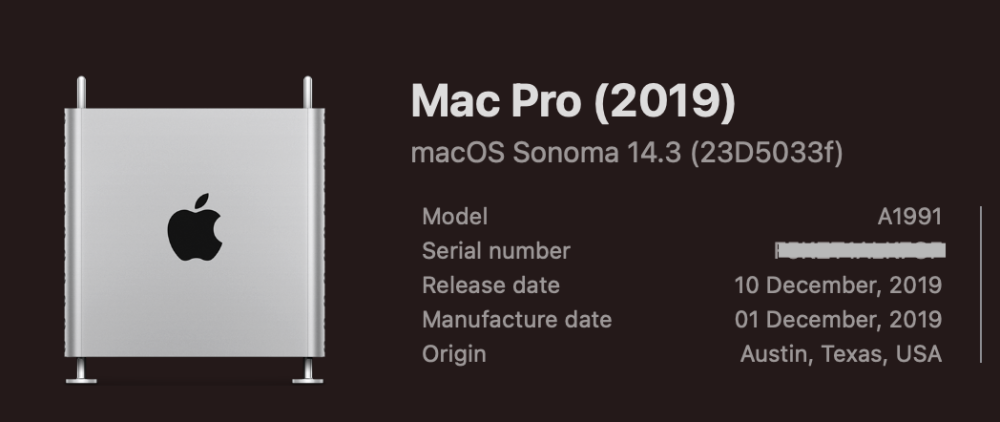The height and width of the screenshot is (422, 1000).
Task: Click the Apple logo on the Mac Pro
Action: coord(195,227)
